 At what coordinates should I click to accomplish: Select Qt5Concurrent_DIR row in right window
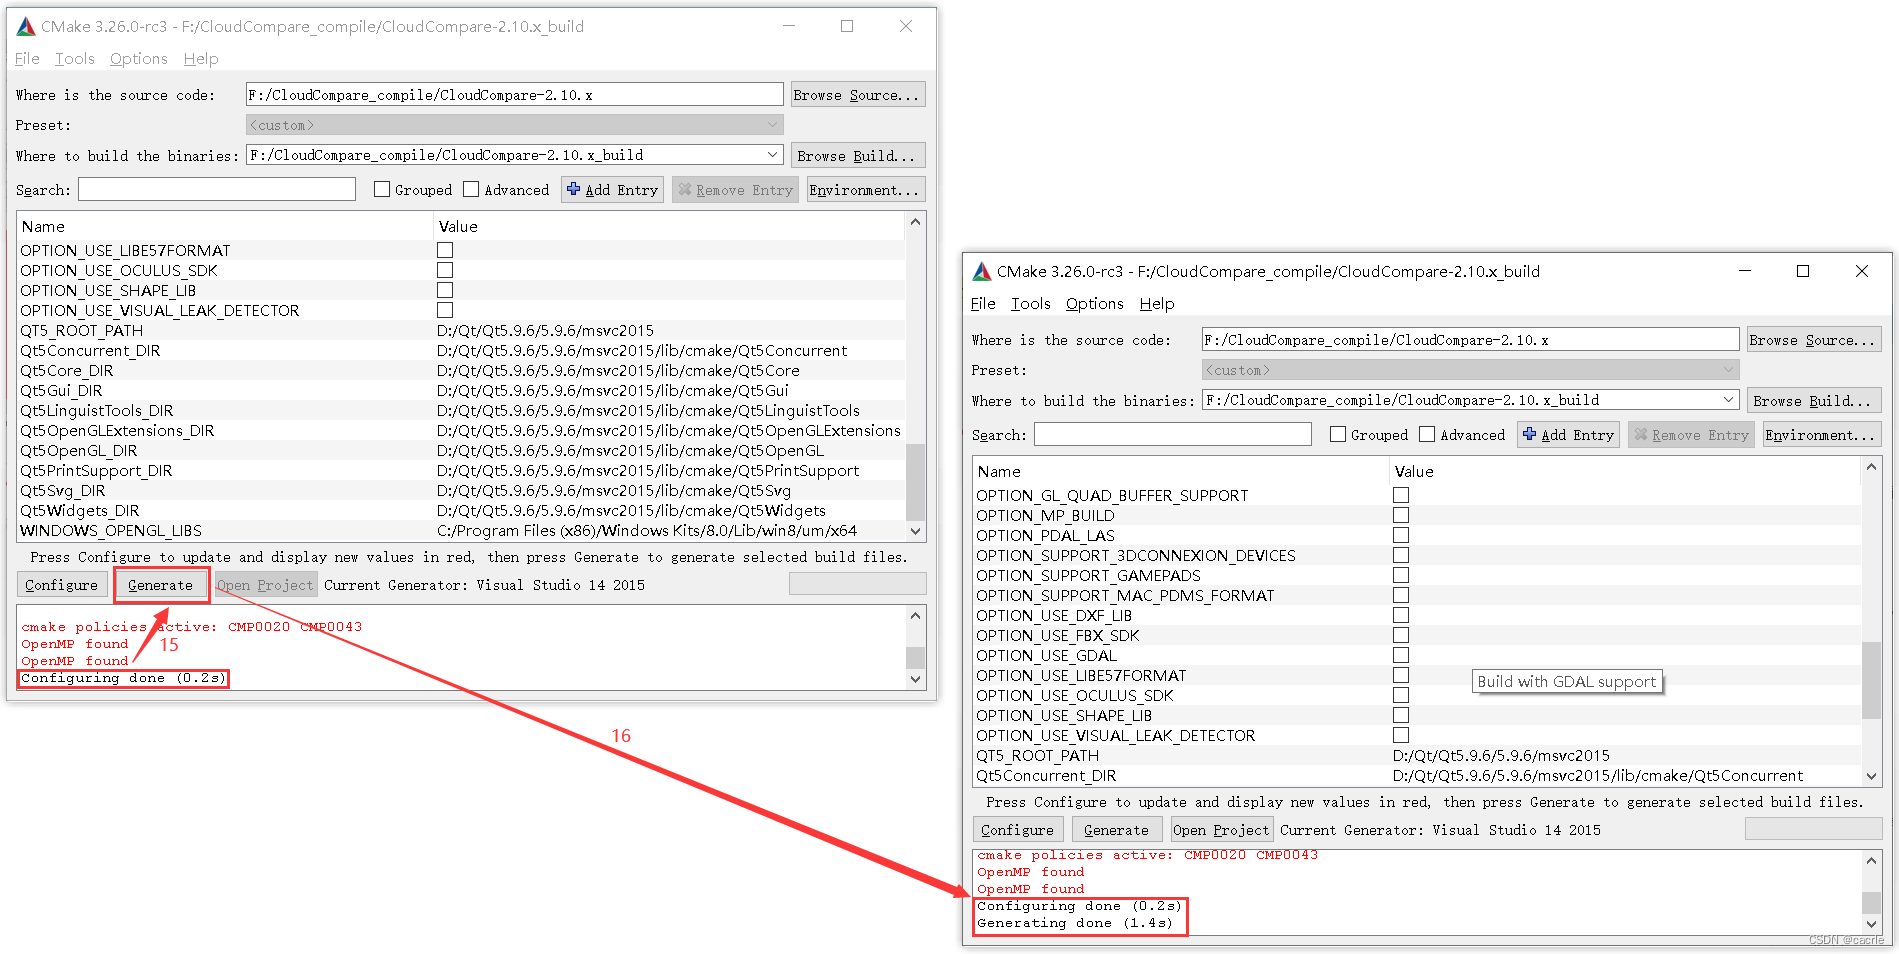[1418, 775]
